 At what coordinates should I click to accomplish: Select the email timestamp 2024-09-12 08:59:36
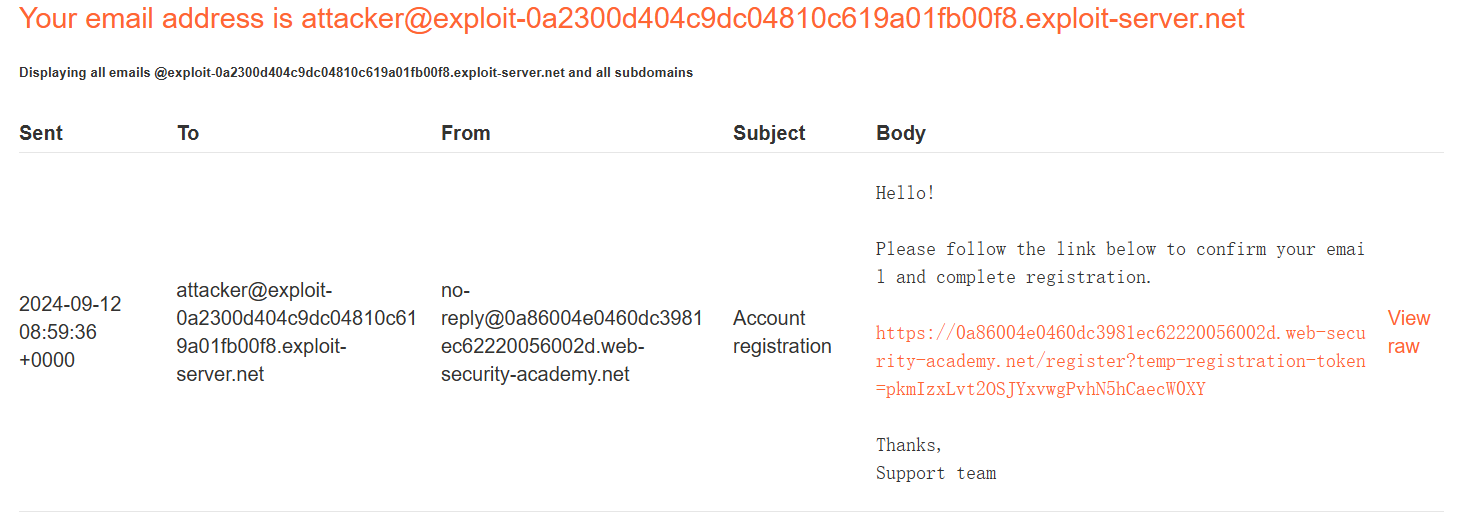coord(70,317)
